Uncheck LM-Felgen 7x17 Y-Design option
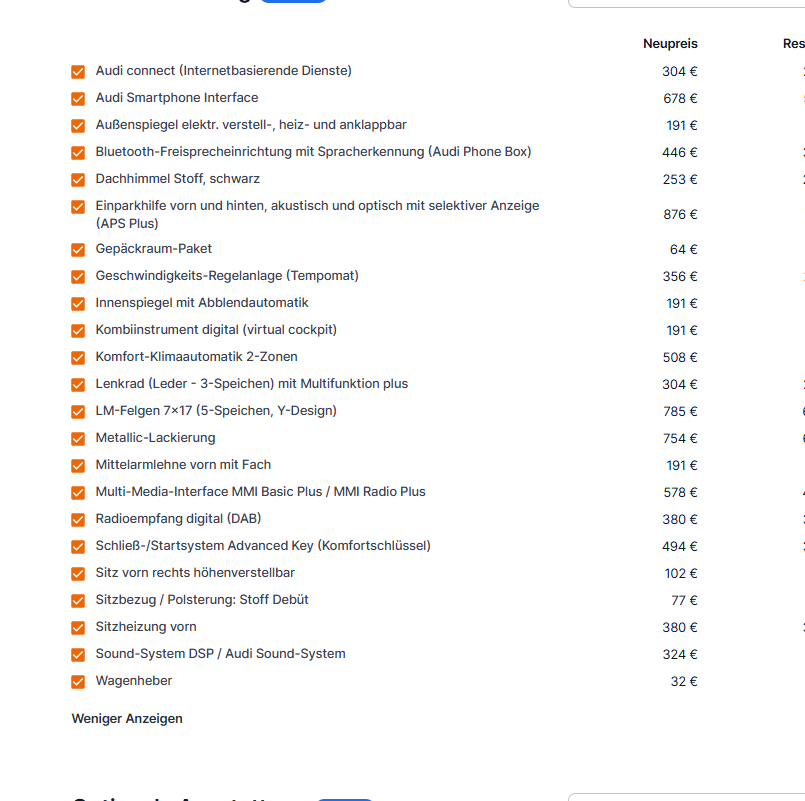The width and height of the screenshot is (805, 801). coord(78,412)
